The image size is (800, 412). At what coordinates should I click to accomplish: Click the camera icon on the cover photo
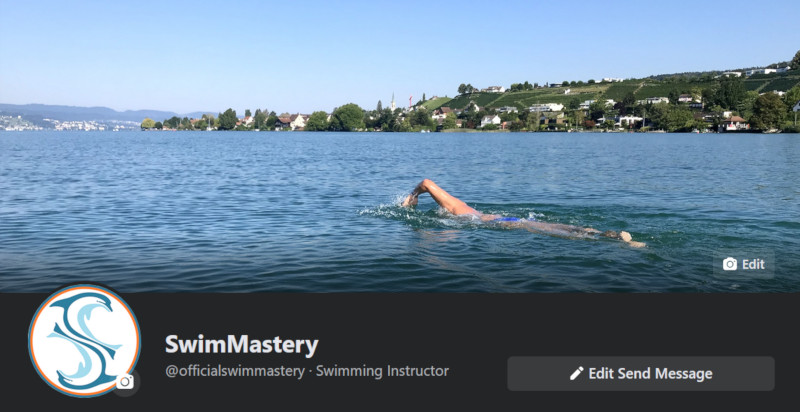pyautogui.click(x=730, y=264)
